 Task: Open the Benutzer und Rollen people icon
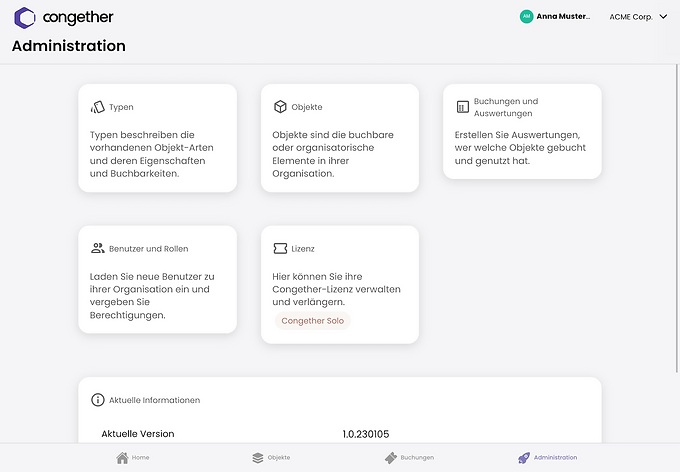(x=98, y=248)
